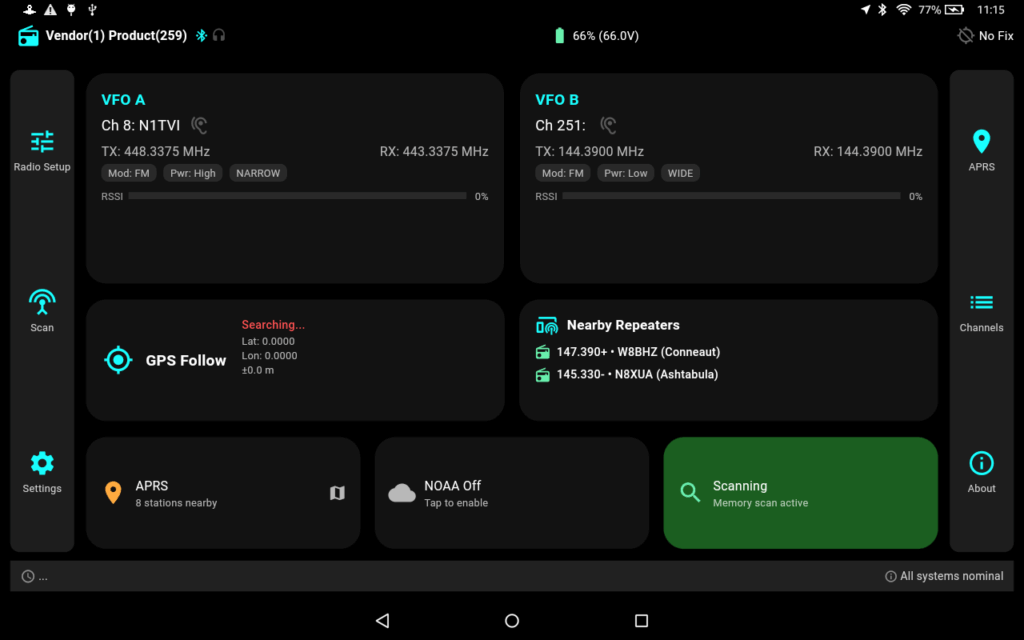Viewport: 1024px width, 640px height.
Task: Click All systems nominal status text
Action: 952,576
